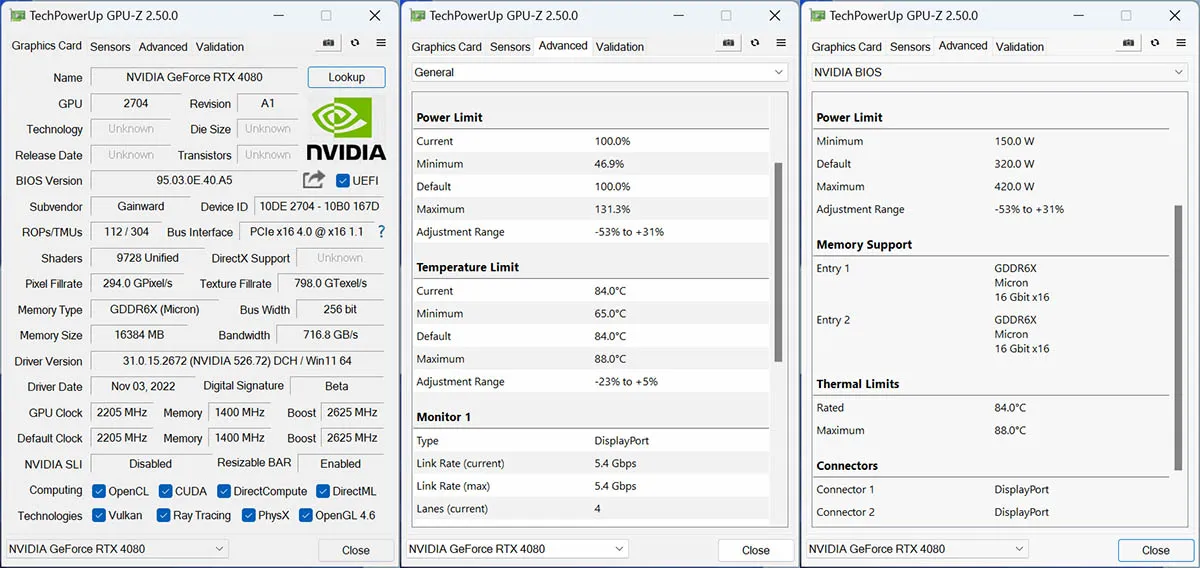This screenshot has width=1200, height=568.
Task: Click the Memory Size field 16384 MB
Action: point(141,335)
